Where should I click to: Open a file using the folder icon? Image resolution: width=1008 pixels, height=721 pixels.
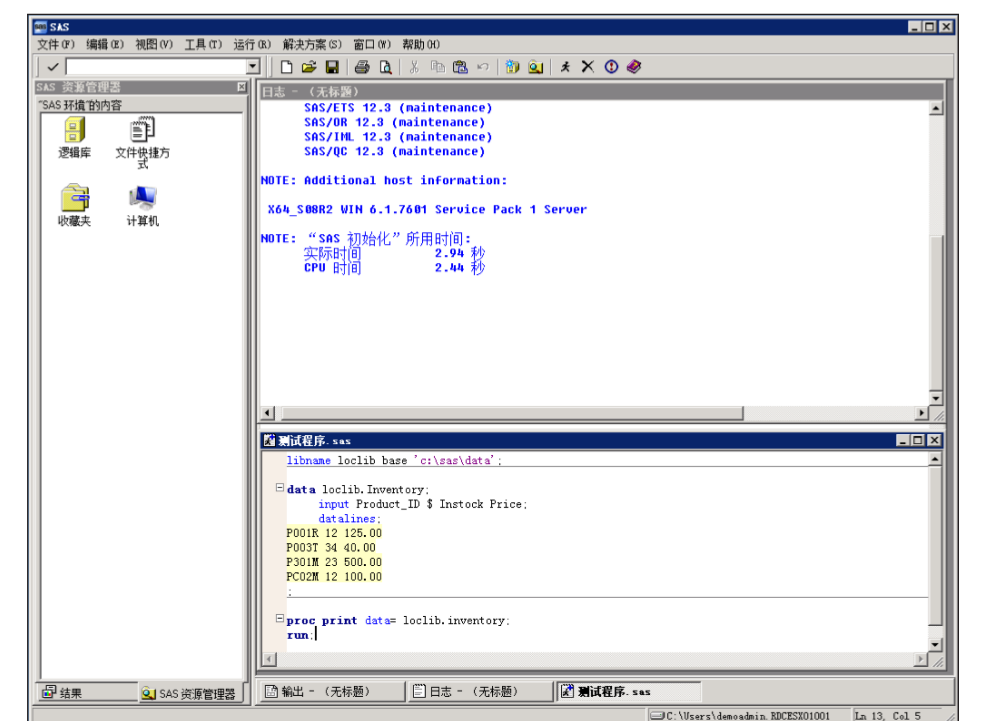pyautogui.click(x=309, y=67)
